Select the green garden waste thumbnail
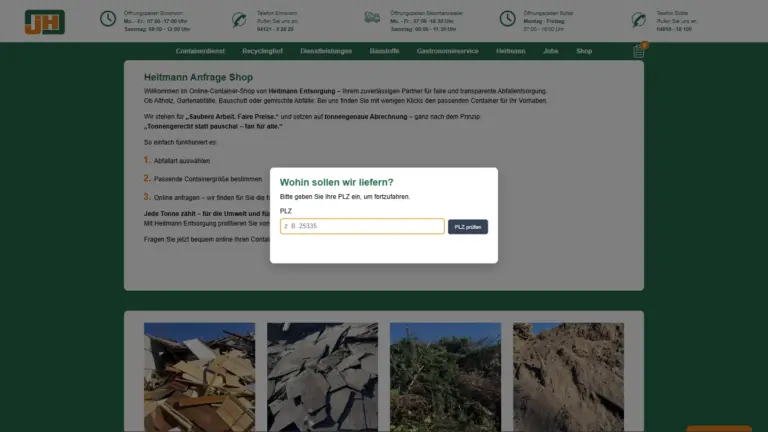768x432 pixels. click(445, 376)
